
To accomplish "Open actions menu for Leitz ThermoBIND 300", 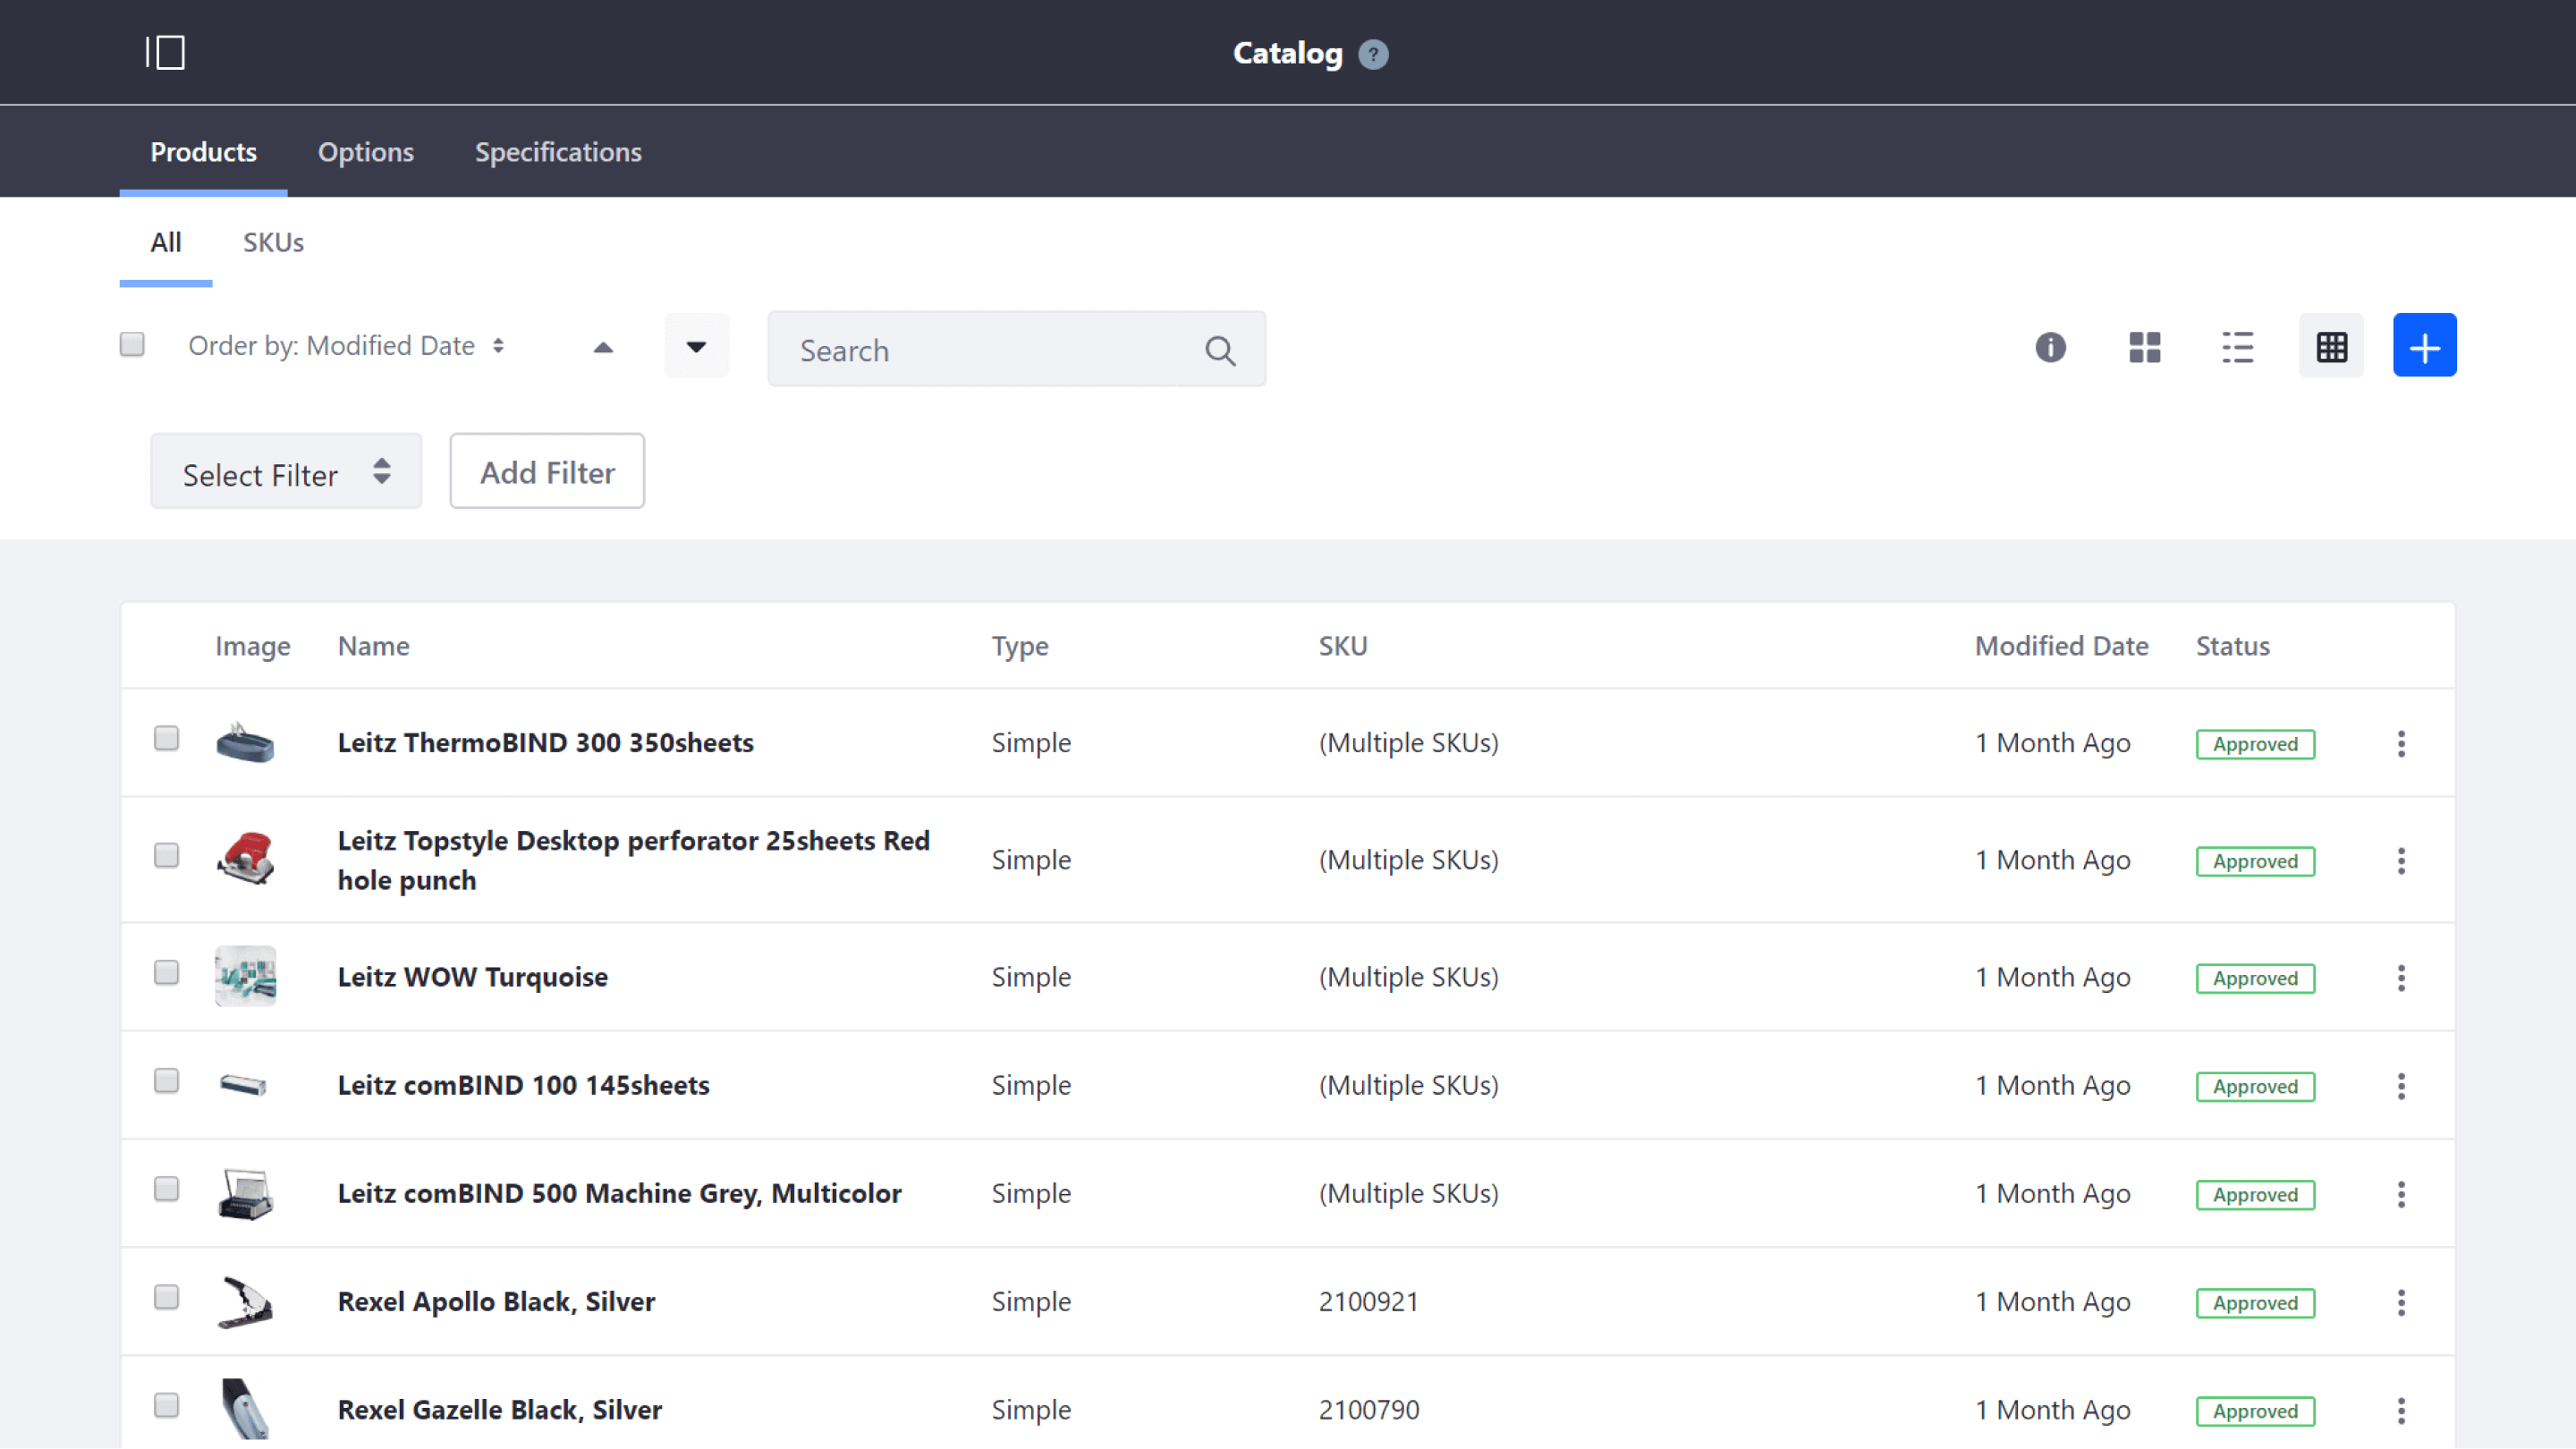I will tap(2401, 743).
